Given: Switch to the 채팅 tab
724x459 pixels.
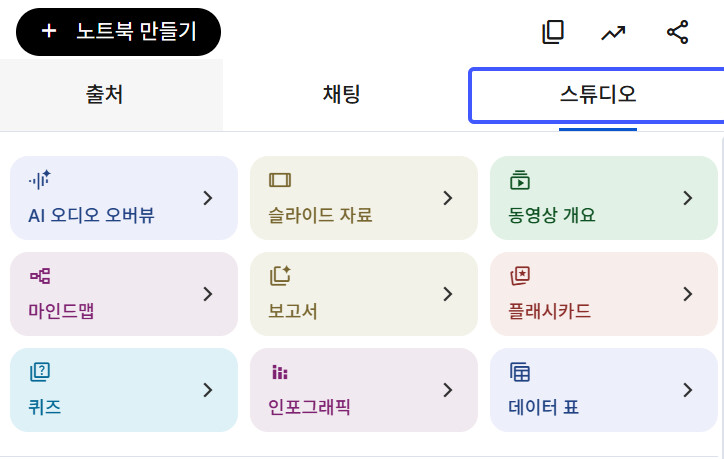Looking at the screenshot, I should (x=342, y=95).
